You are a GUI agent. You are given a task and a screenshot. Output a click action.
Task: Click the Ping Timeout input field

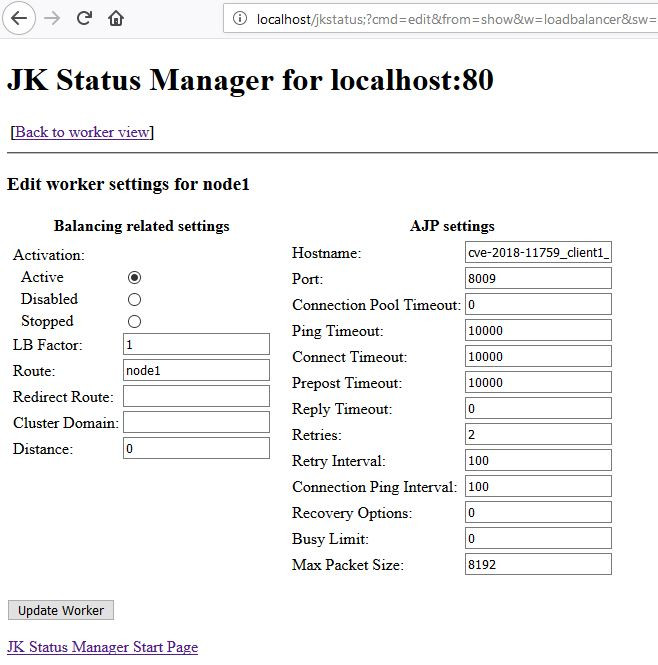[538, 330]
